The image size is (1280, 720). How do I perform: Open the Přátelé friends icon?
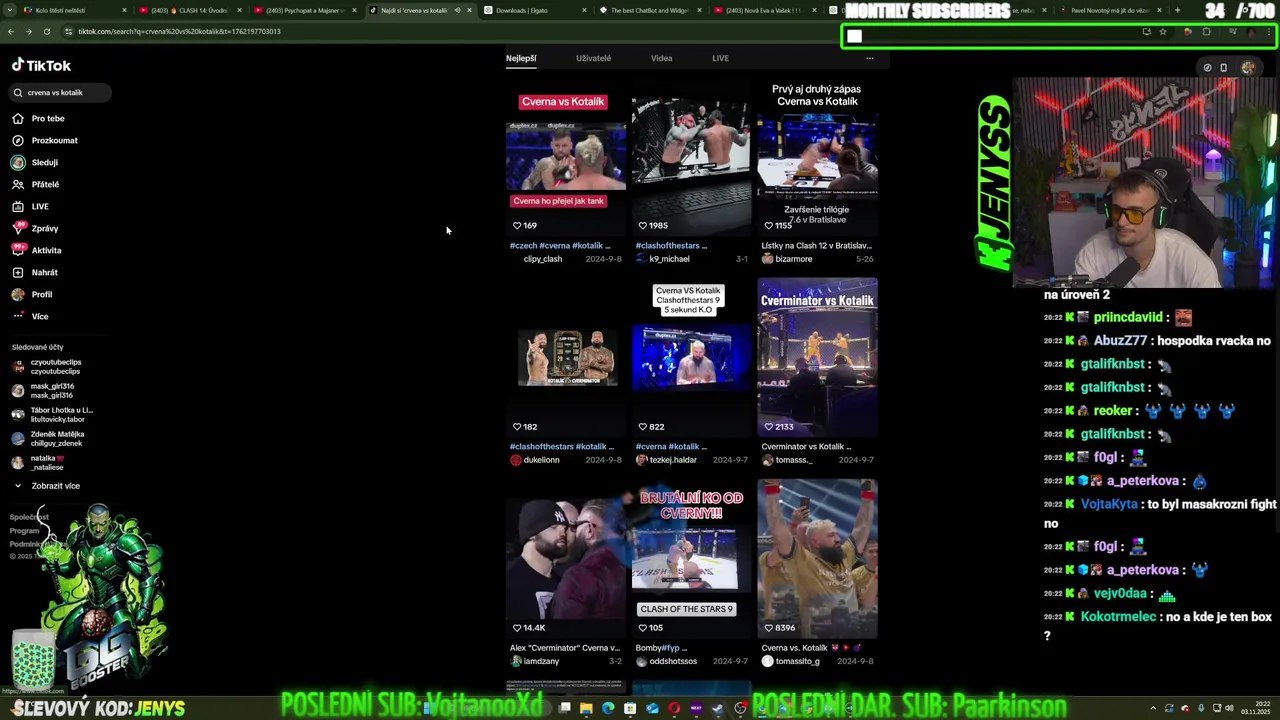[18, 184]
